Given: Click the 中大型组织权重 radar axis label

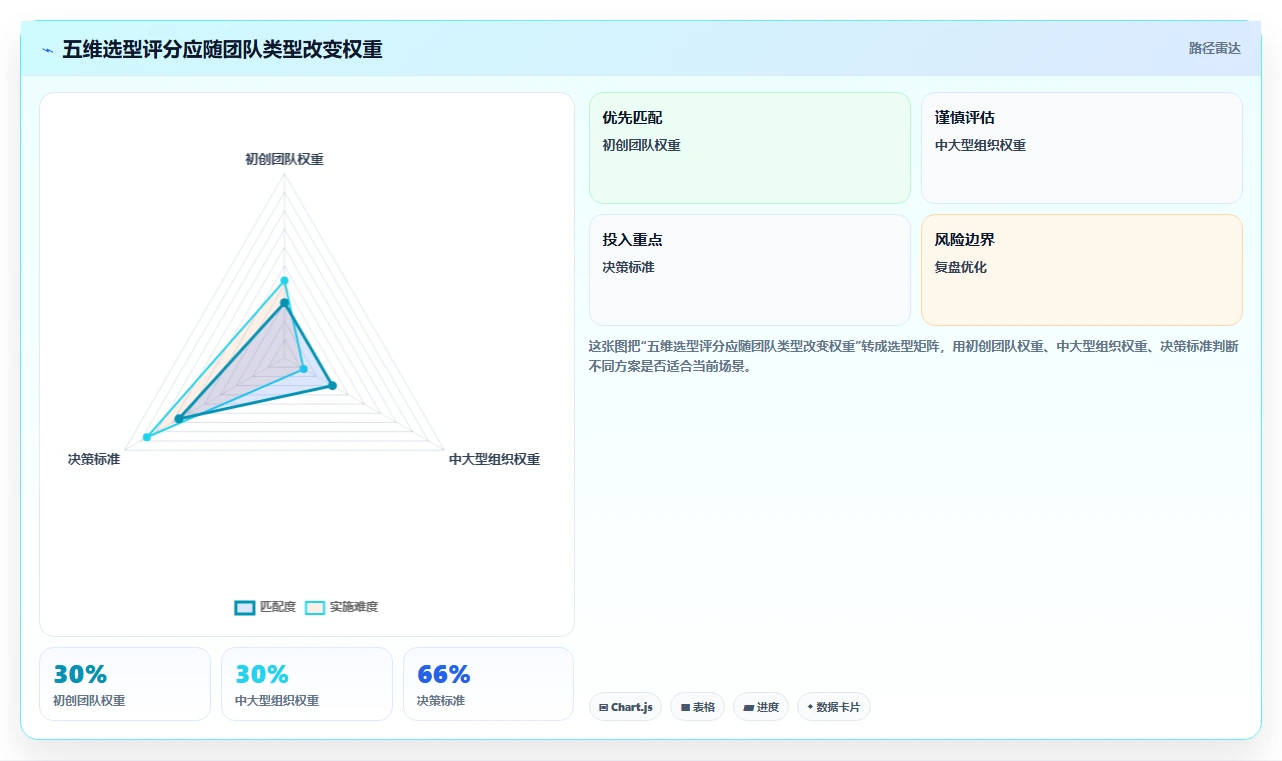Looking at the screenshot, I should 494,459.
